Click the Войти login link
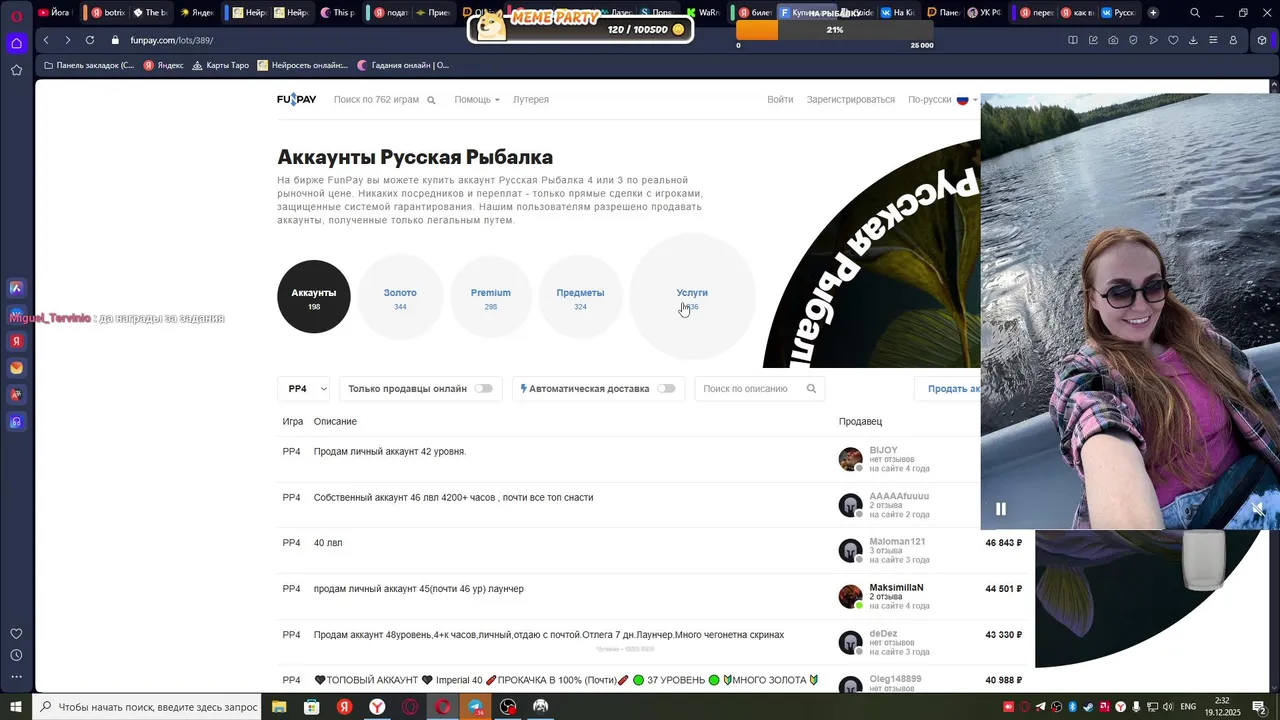The height and width of the screenshot is (720, 1280). 780,100
